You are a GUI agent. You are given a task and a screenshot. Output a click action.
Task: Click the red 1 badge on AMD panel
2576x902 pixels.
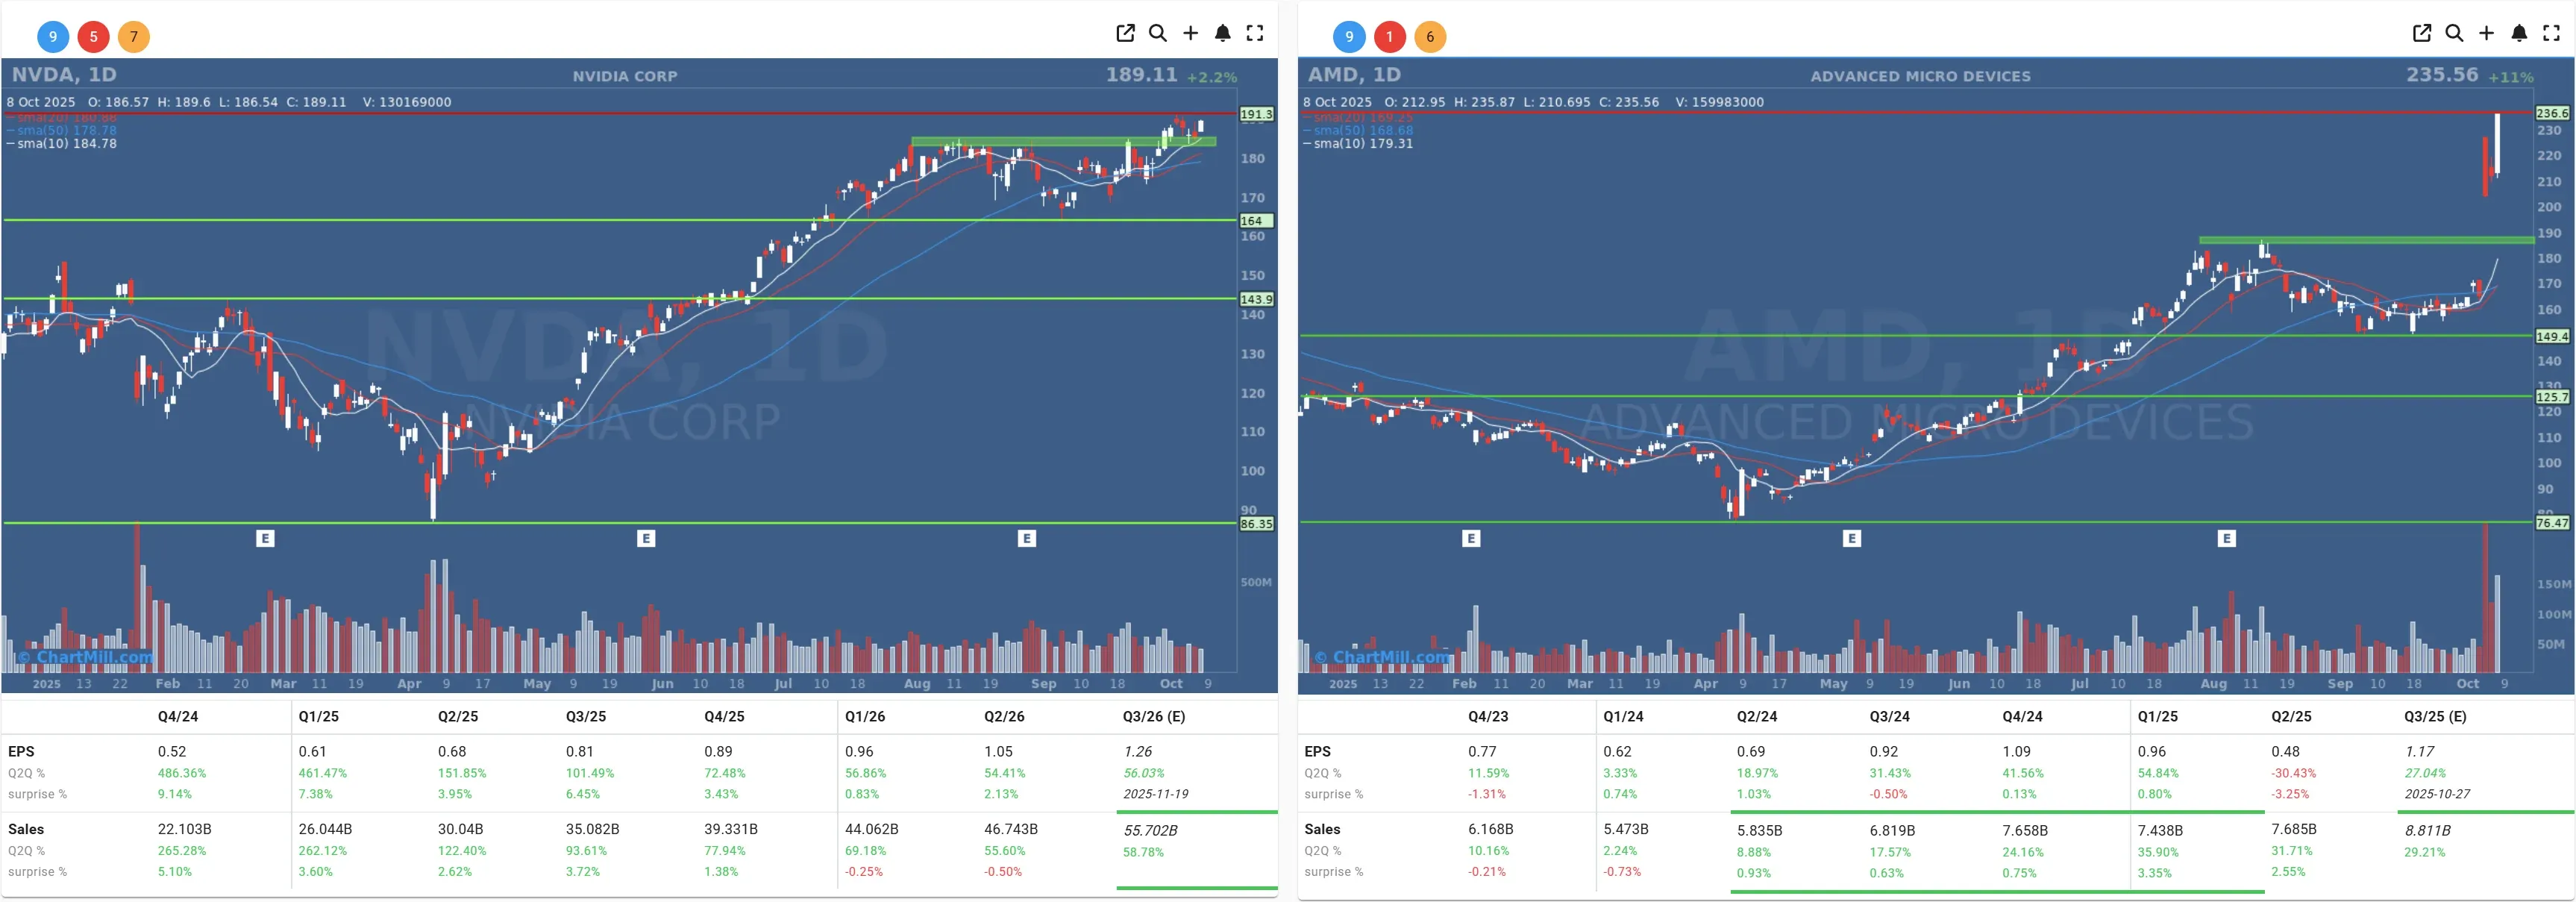1389,37
